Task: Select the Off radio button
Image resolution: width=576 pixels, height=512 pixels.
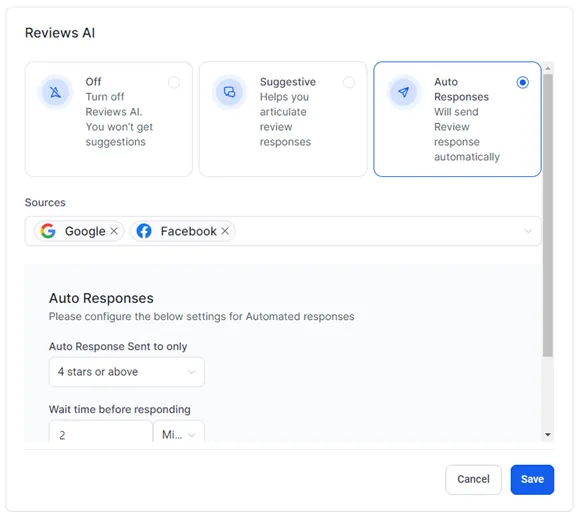Action: click(174, 82)
